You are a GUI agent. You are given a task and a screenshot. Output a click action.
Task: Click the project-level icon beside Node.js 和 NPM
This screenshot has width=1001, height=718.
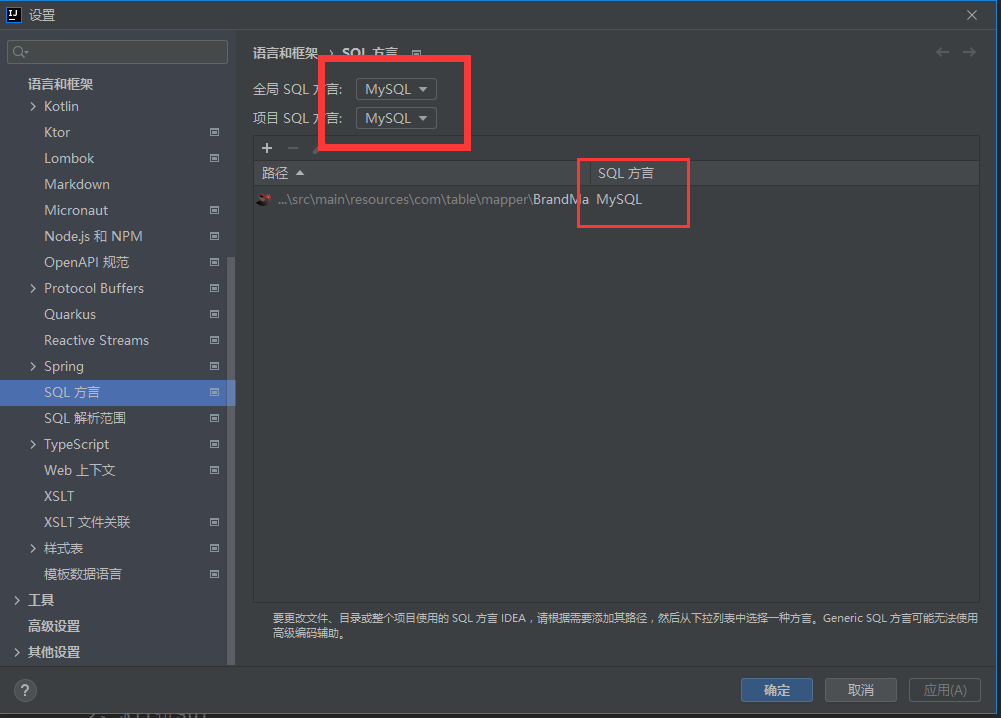[x=214, y=236]
